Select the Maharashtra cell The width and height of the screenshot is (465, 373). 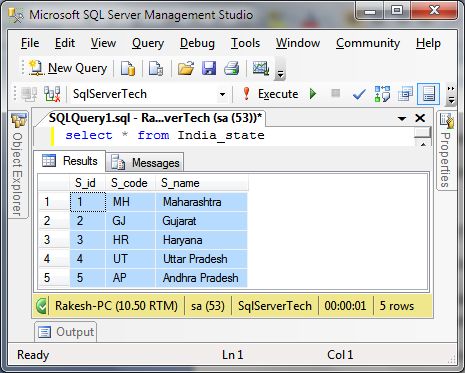tap(202, 202)
